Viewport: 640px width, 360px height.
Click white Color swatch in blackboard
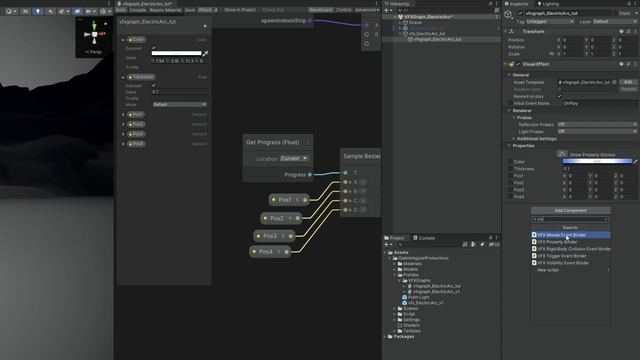click(177, 53)
